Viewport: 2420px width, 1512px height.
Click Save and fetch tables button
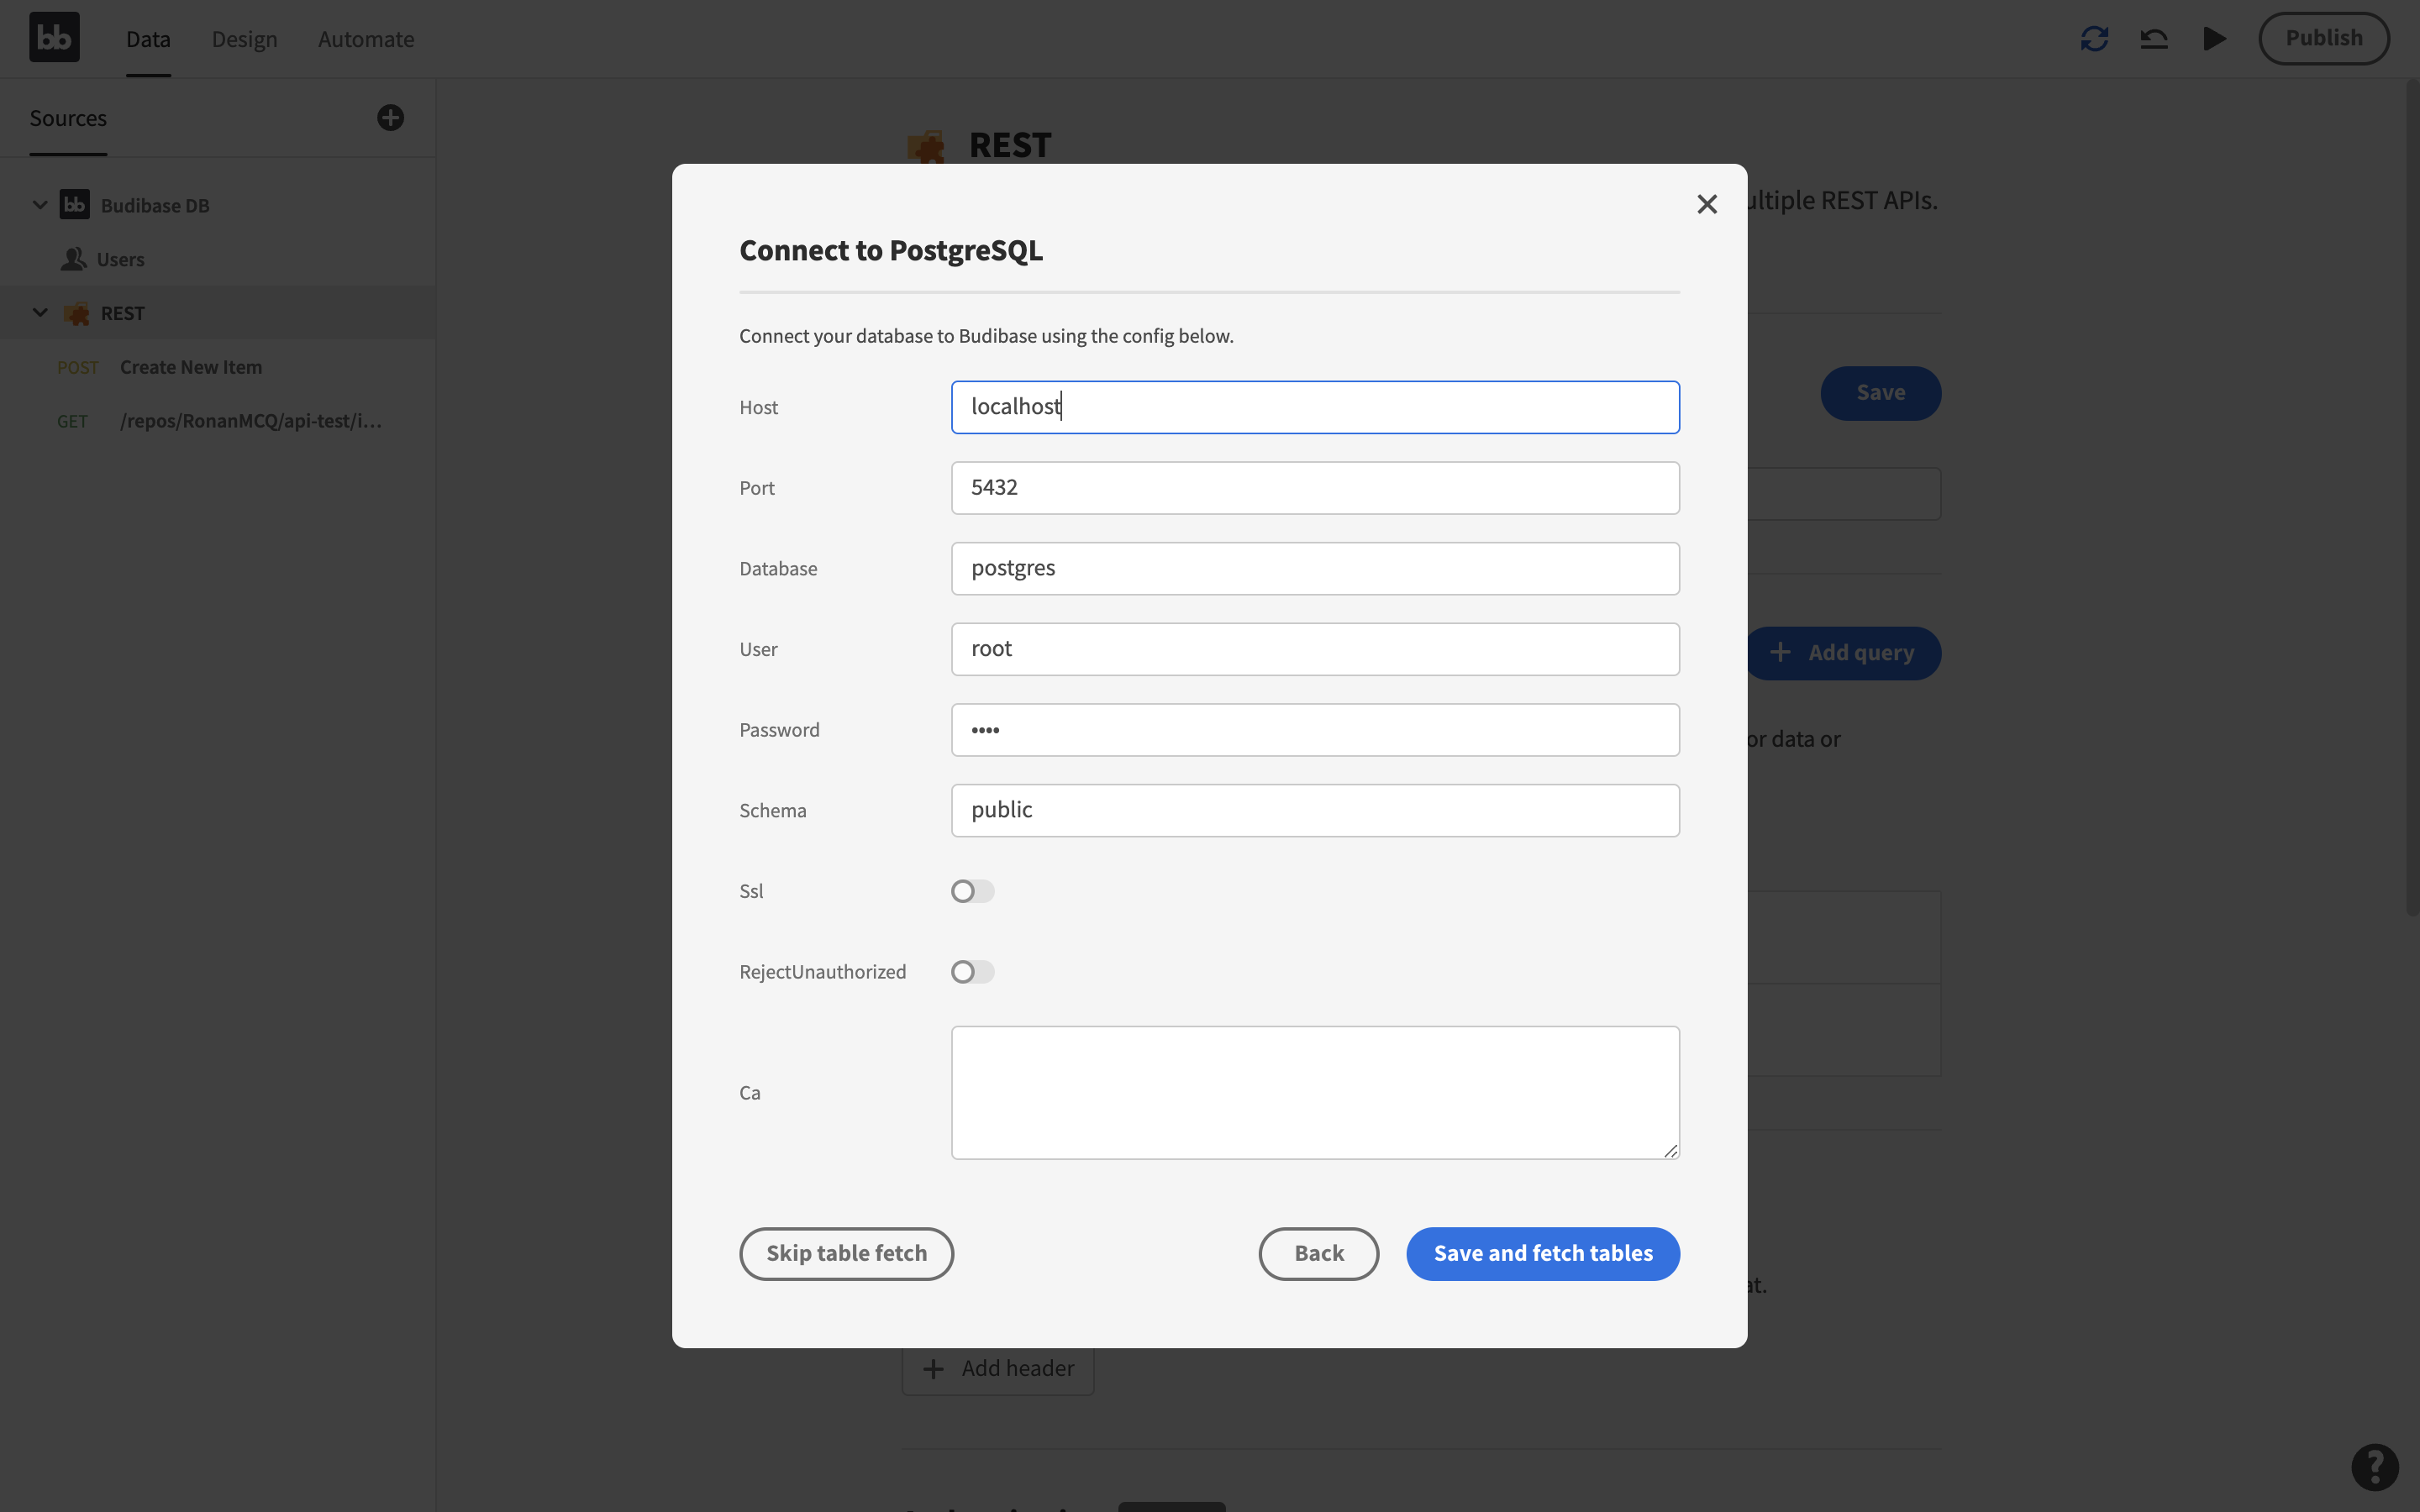[x=1542, y=1252]
